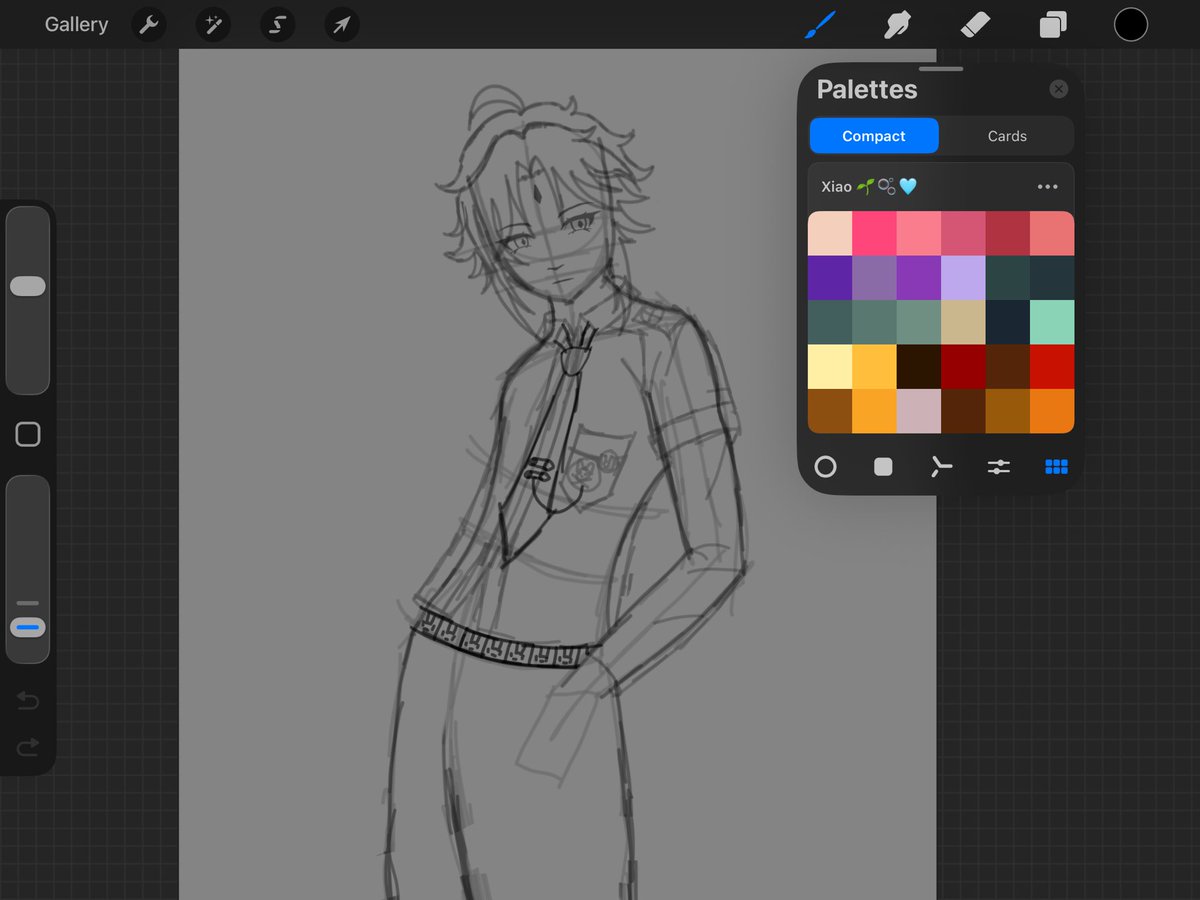Switch to the Value sliders mode

click(999, 466)
